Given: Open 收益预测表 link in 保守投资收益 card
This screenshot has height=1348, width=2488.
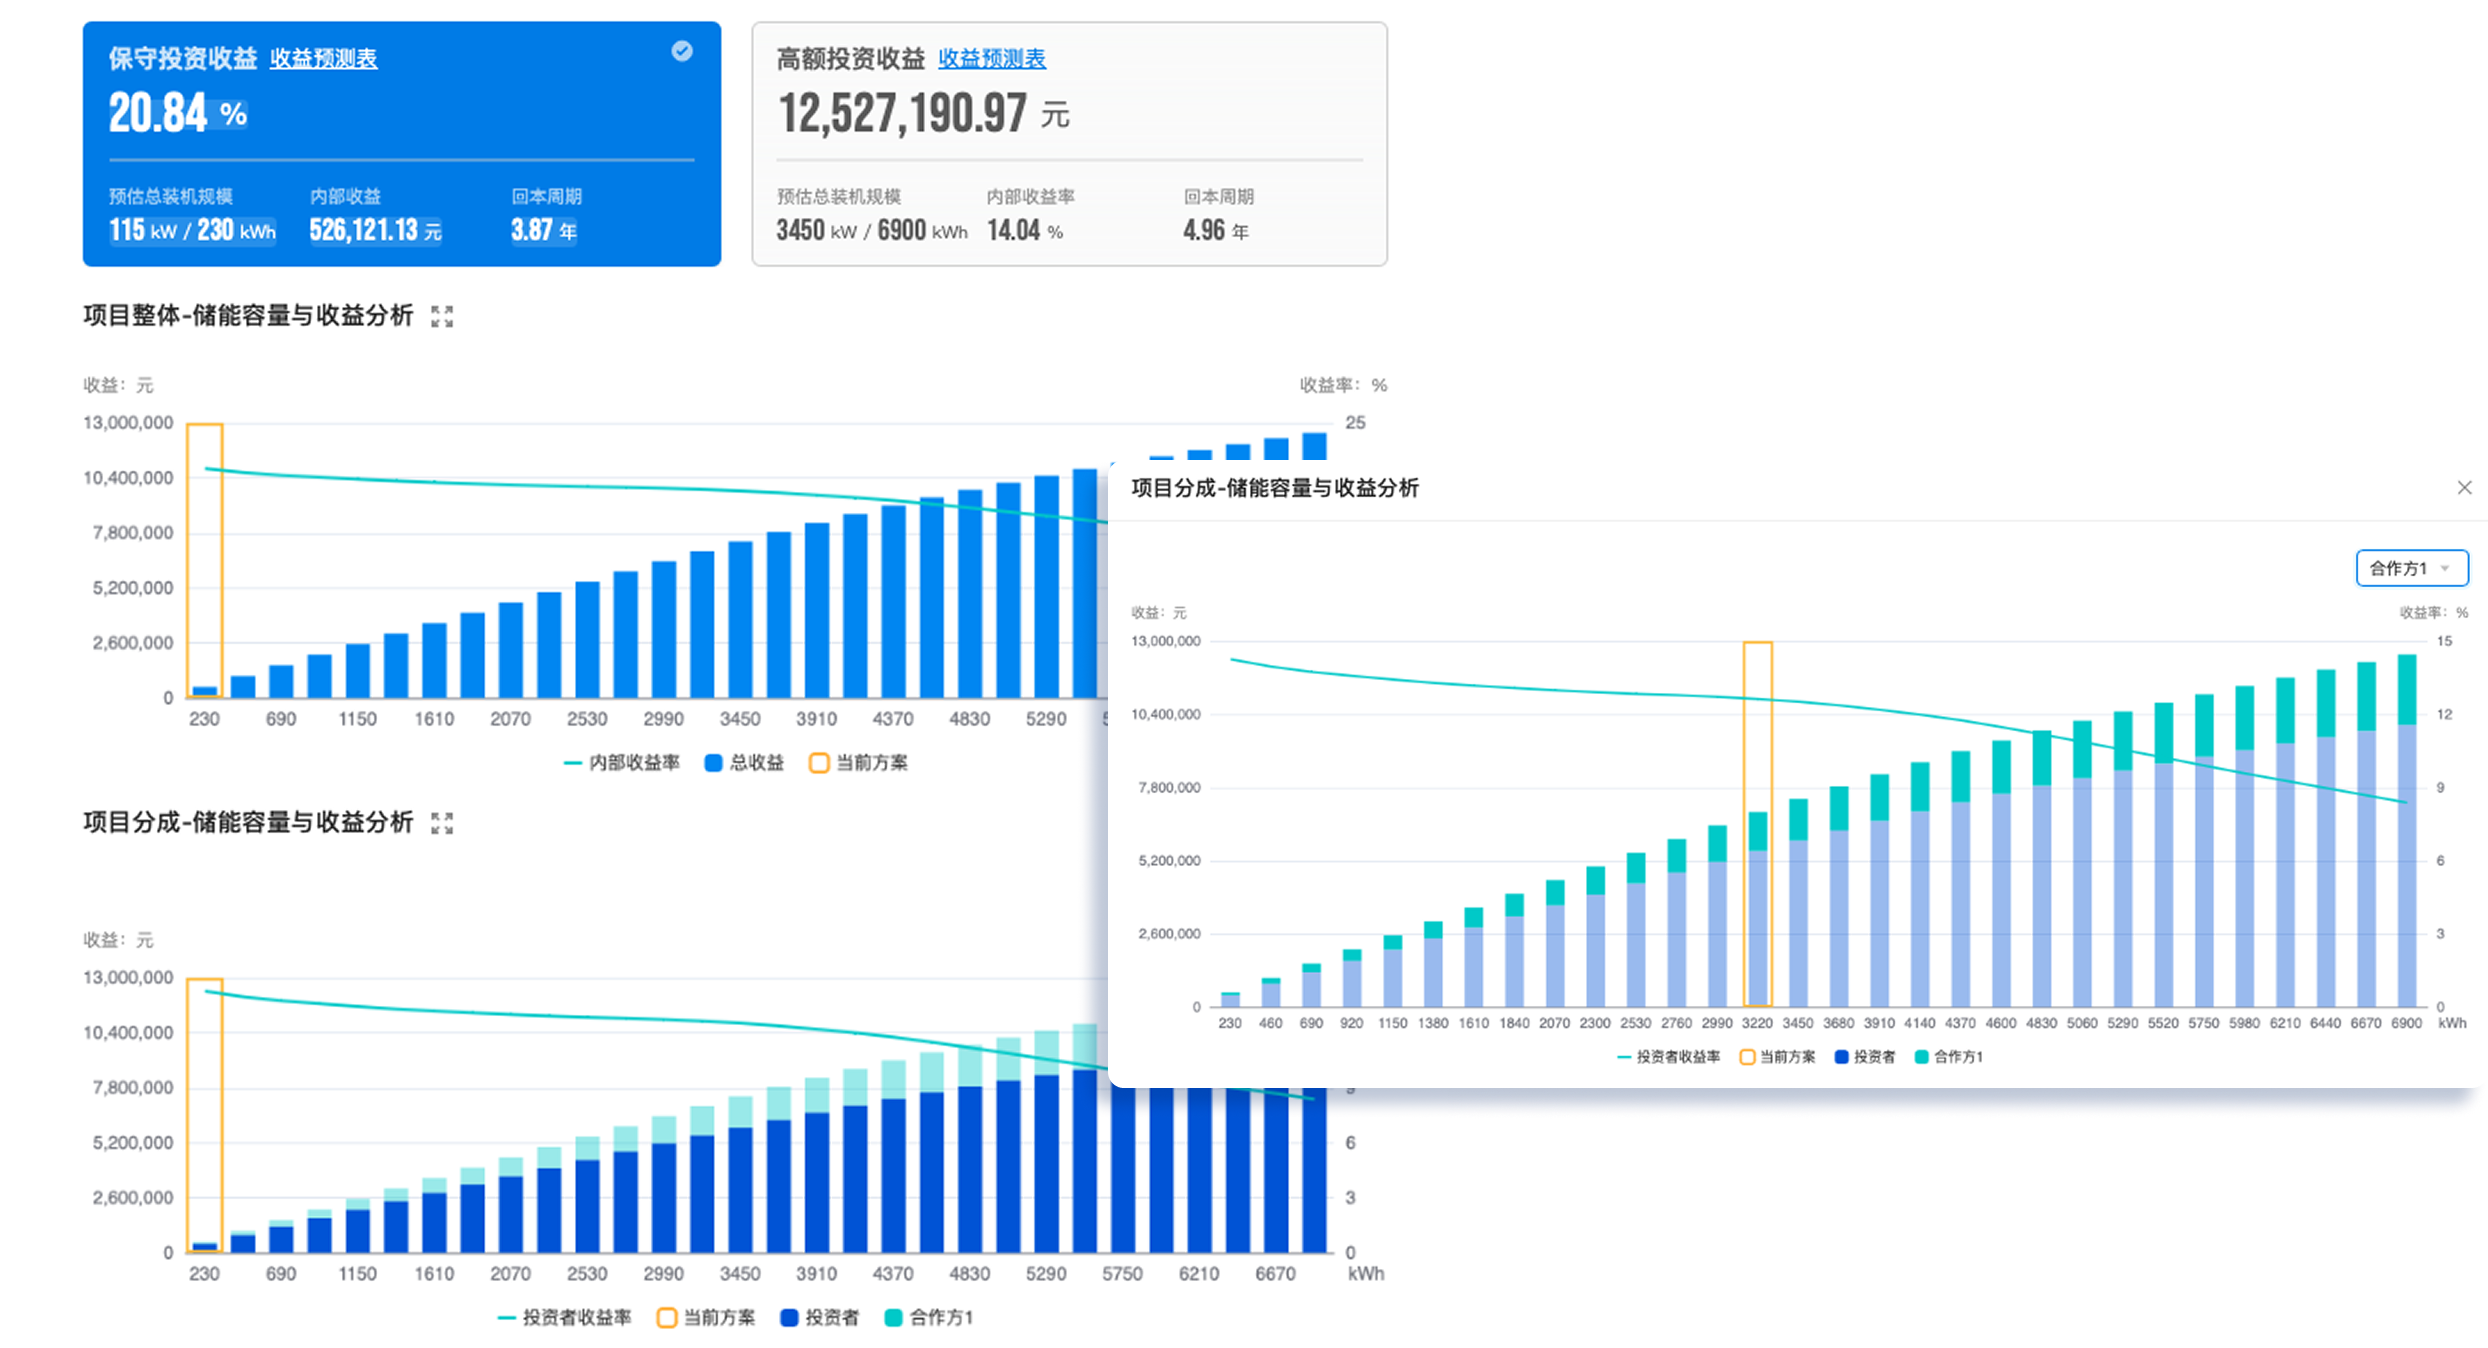Looking at the screenshot, I should pyautogui.click(x=323, y=59).
